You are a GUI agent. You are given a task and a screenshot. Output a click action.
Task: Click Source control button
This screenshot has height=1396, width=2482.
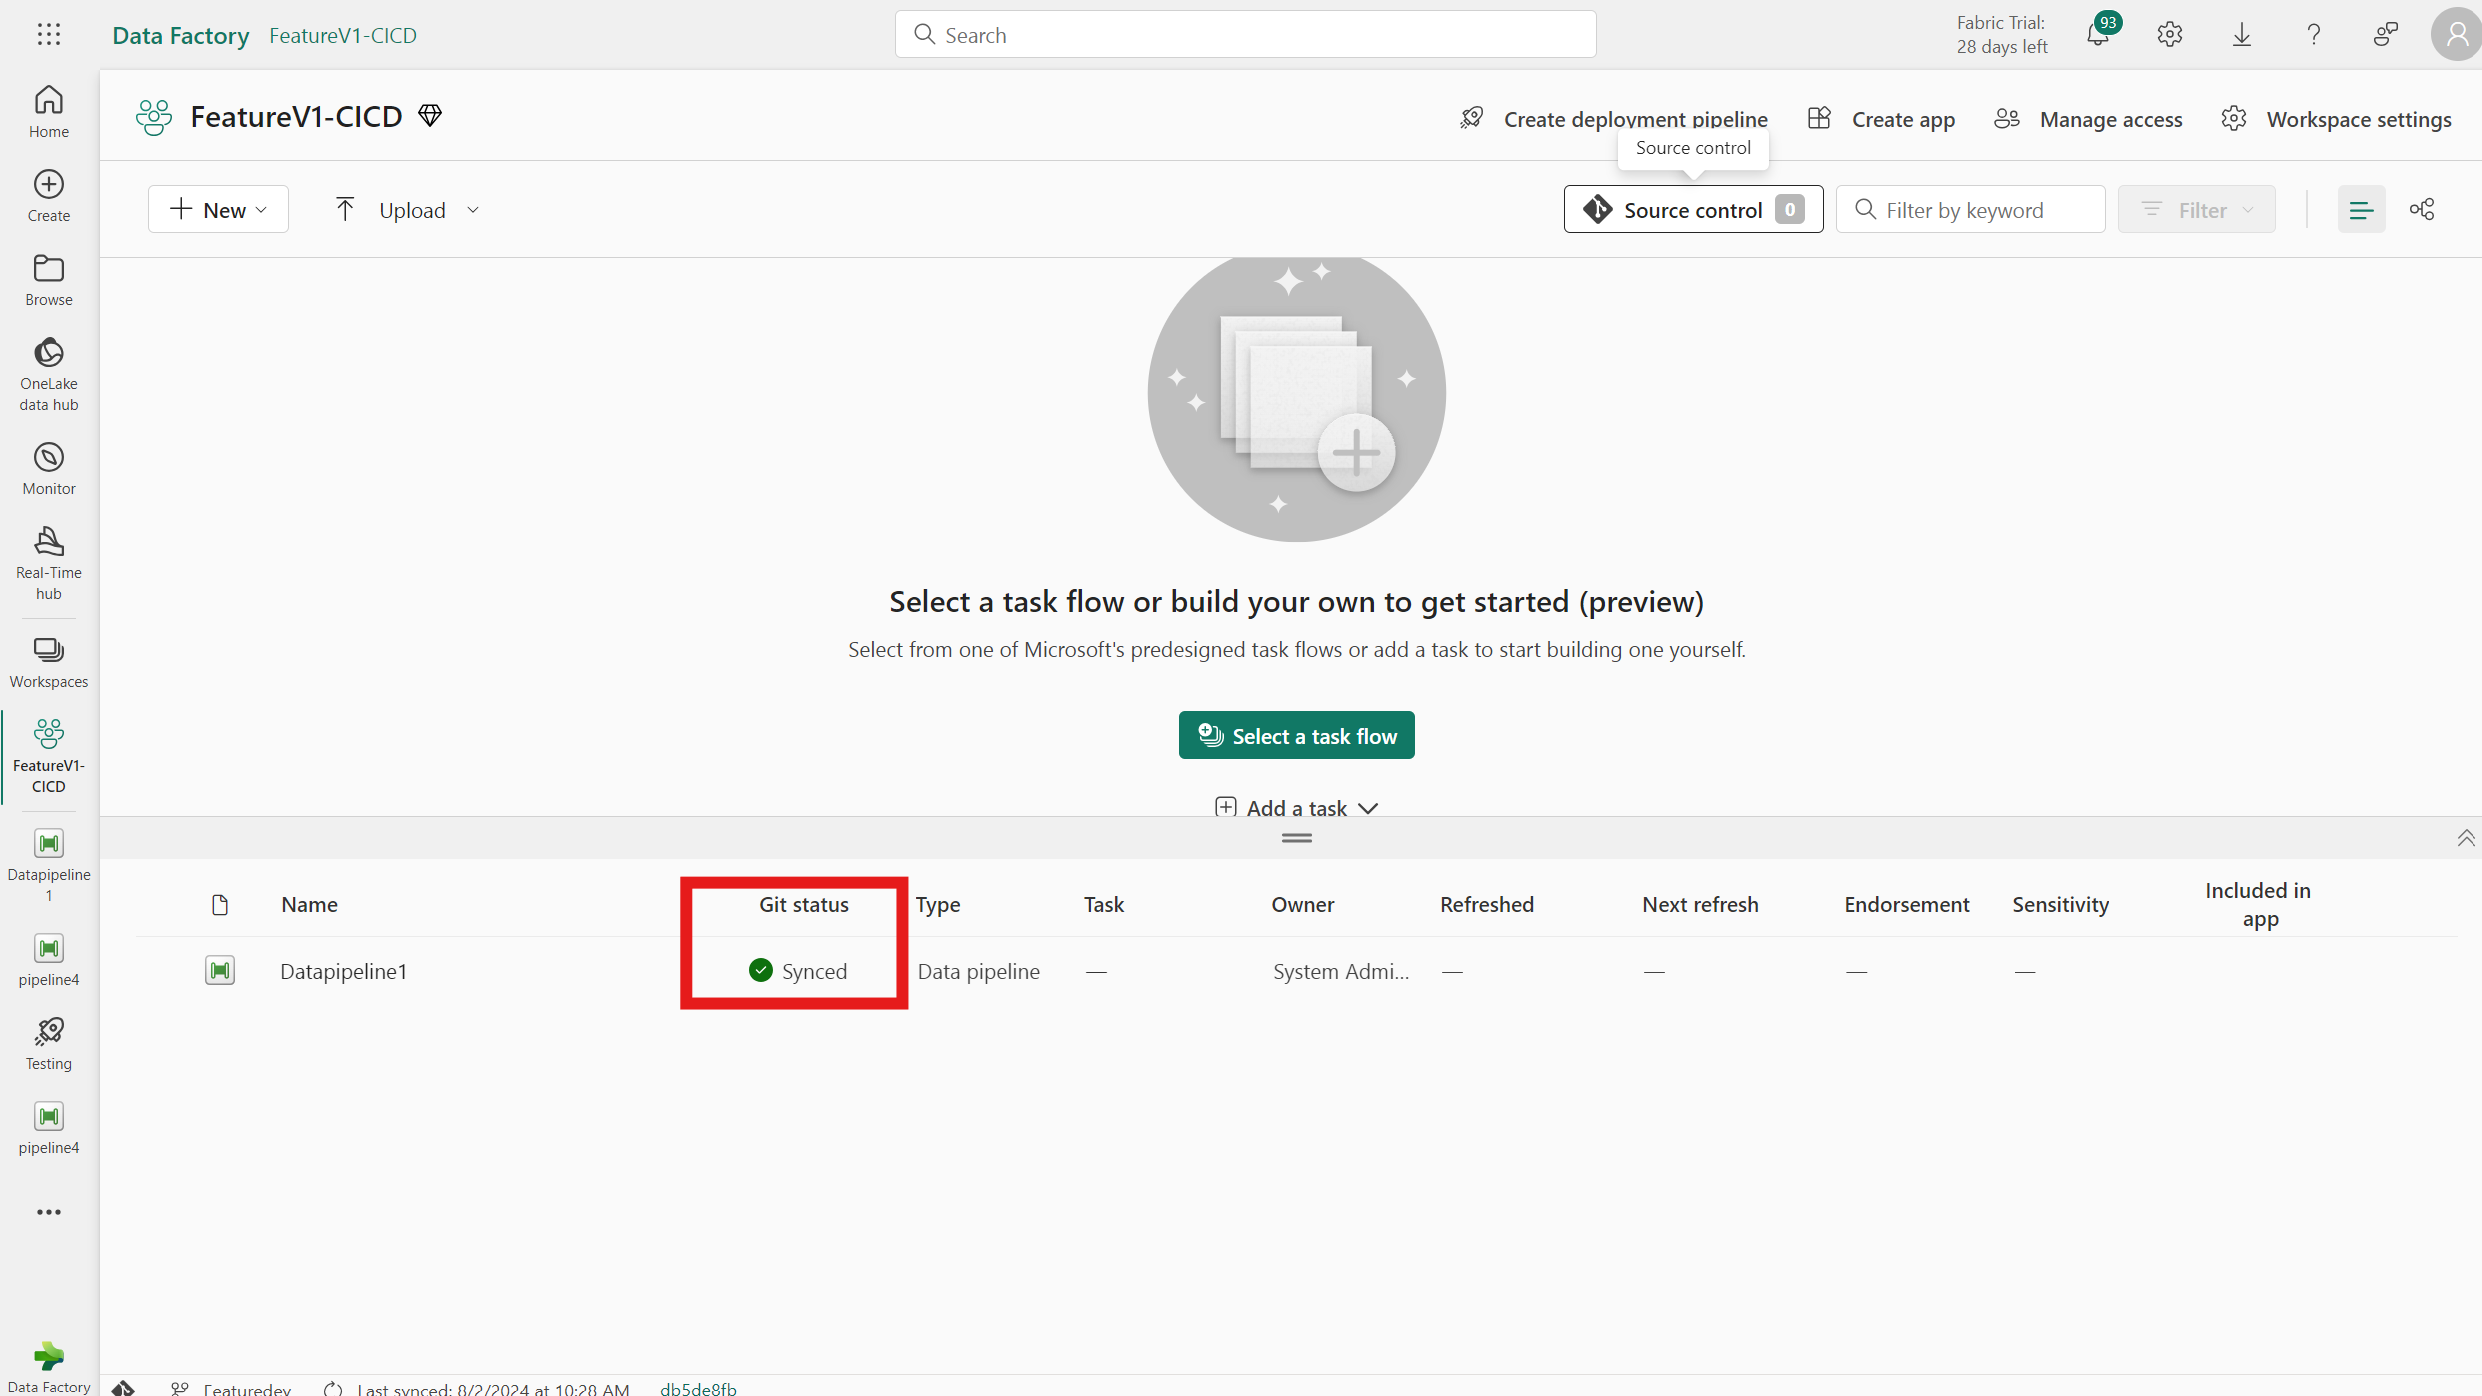tap(1693, 210)
